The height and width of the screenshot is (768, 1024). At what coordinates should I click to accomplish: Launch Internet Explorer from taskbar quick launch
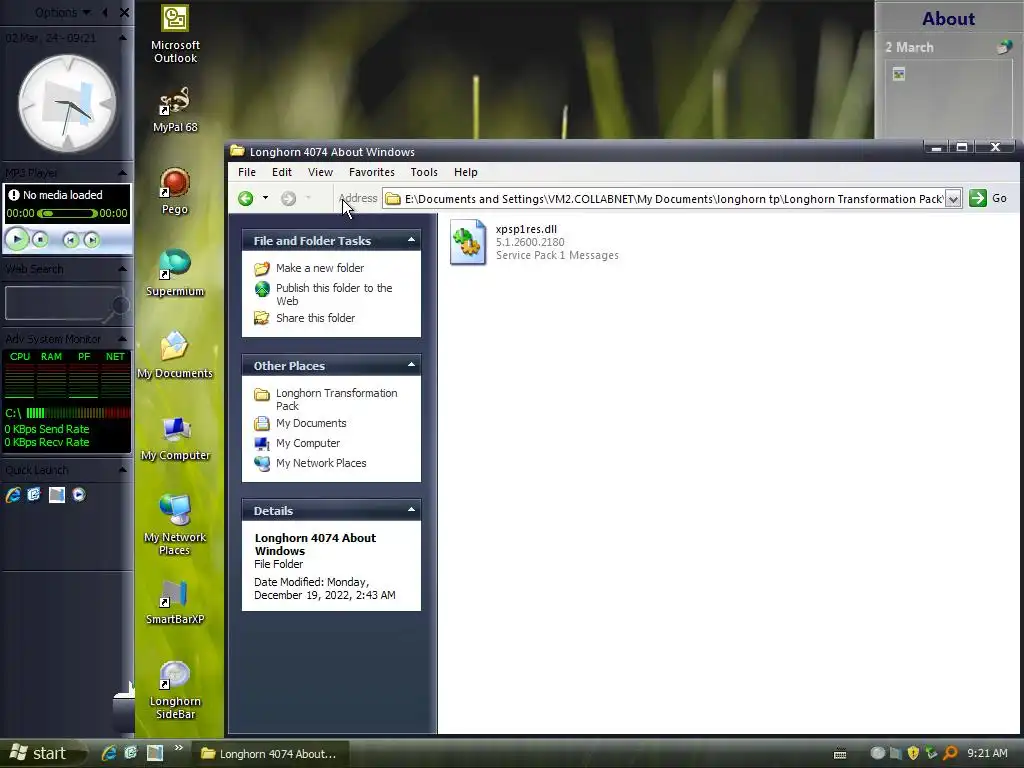click(x=109, y=753)
